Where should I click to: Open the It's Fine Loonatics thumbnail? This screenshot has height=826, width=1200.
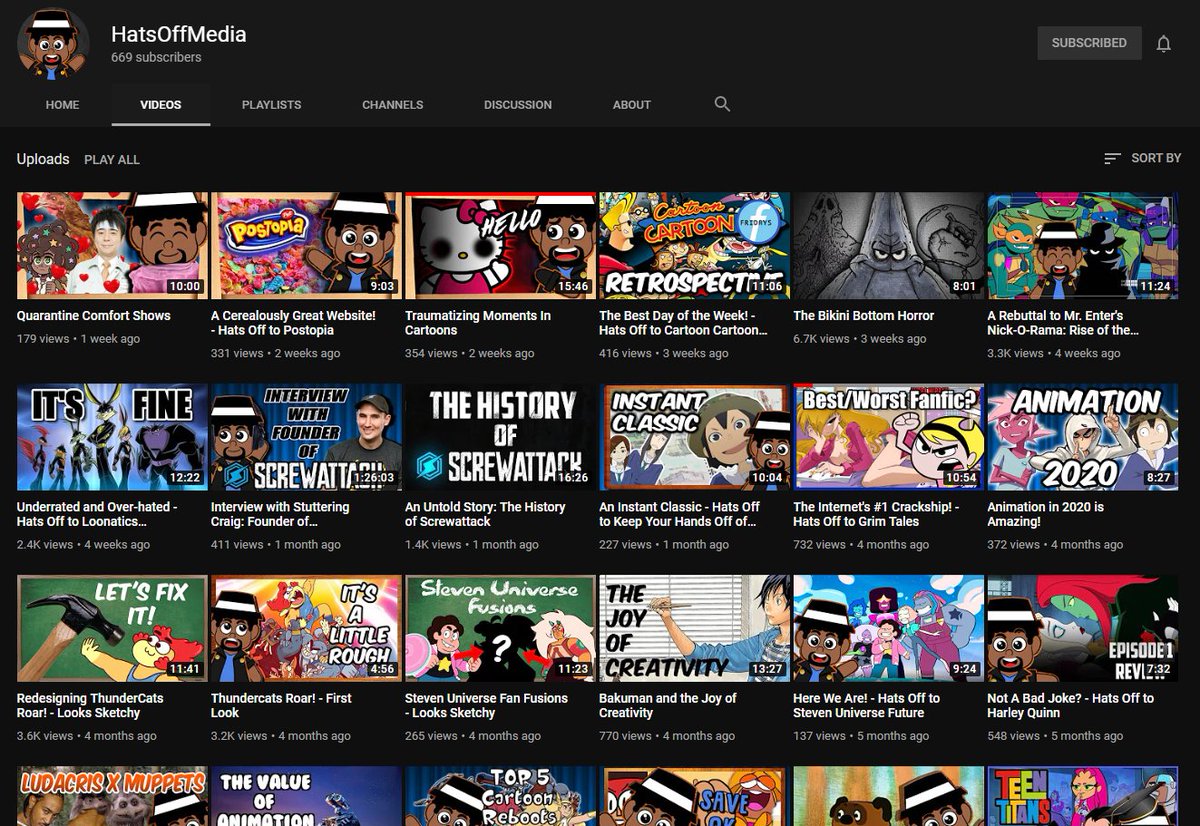tap(112, 437)
